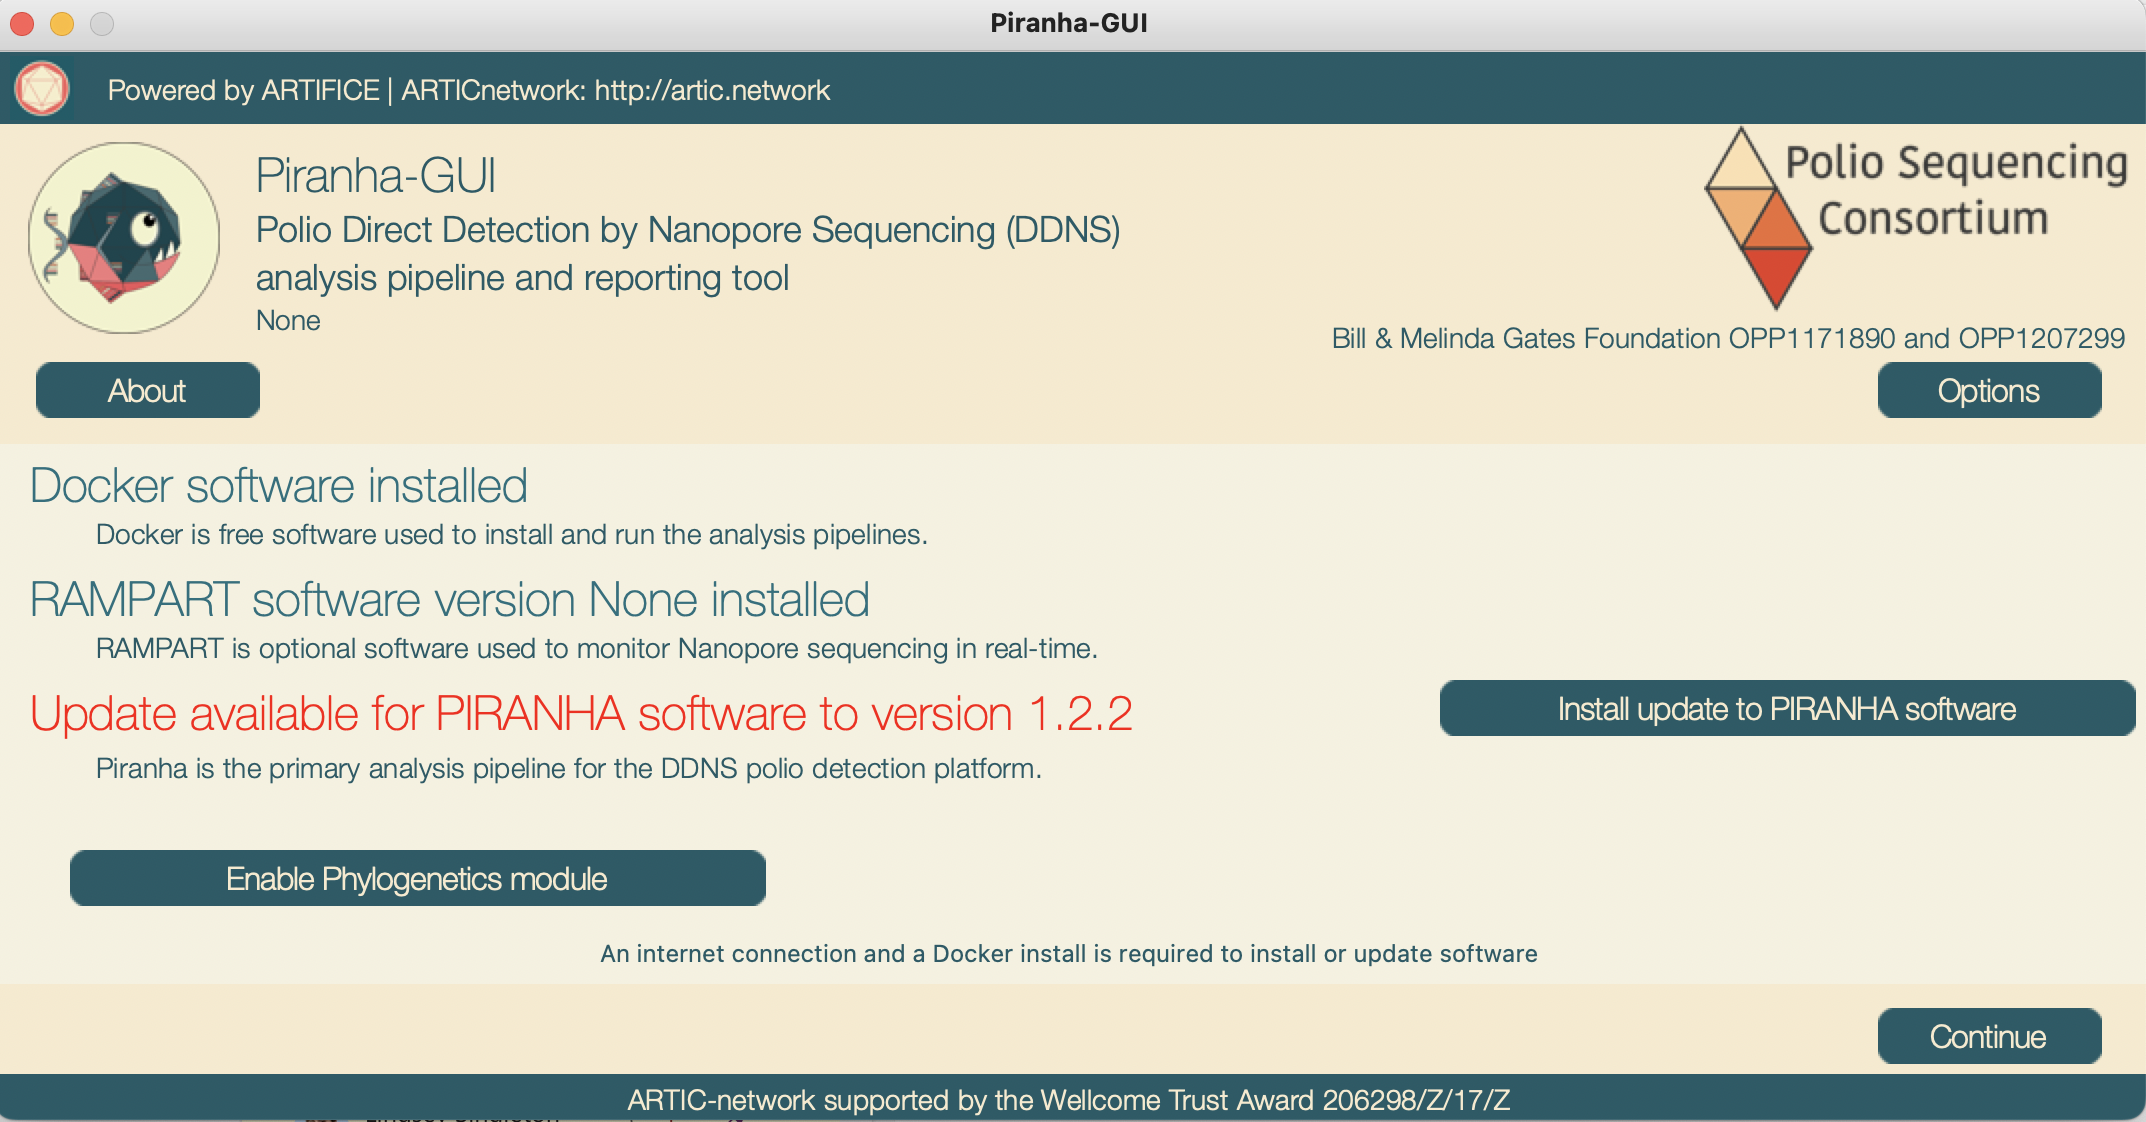This screenshot has width=2146, height=1122.
Task: Click 'RAMPART is optional software' description
Action: (x=597, y=649)
